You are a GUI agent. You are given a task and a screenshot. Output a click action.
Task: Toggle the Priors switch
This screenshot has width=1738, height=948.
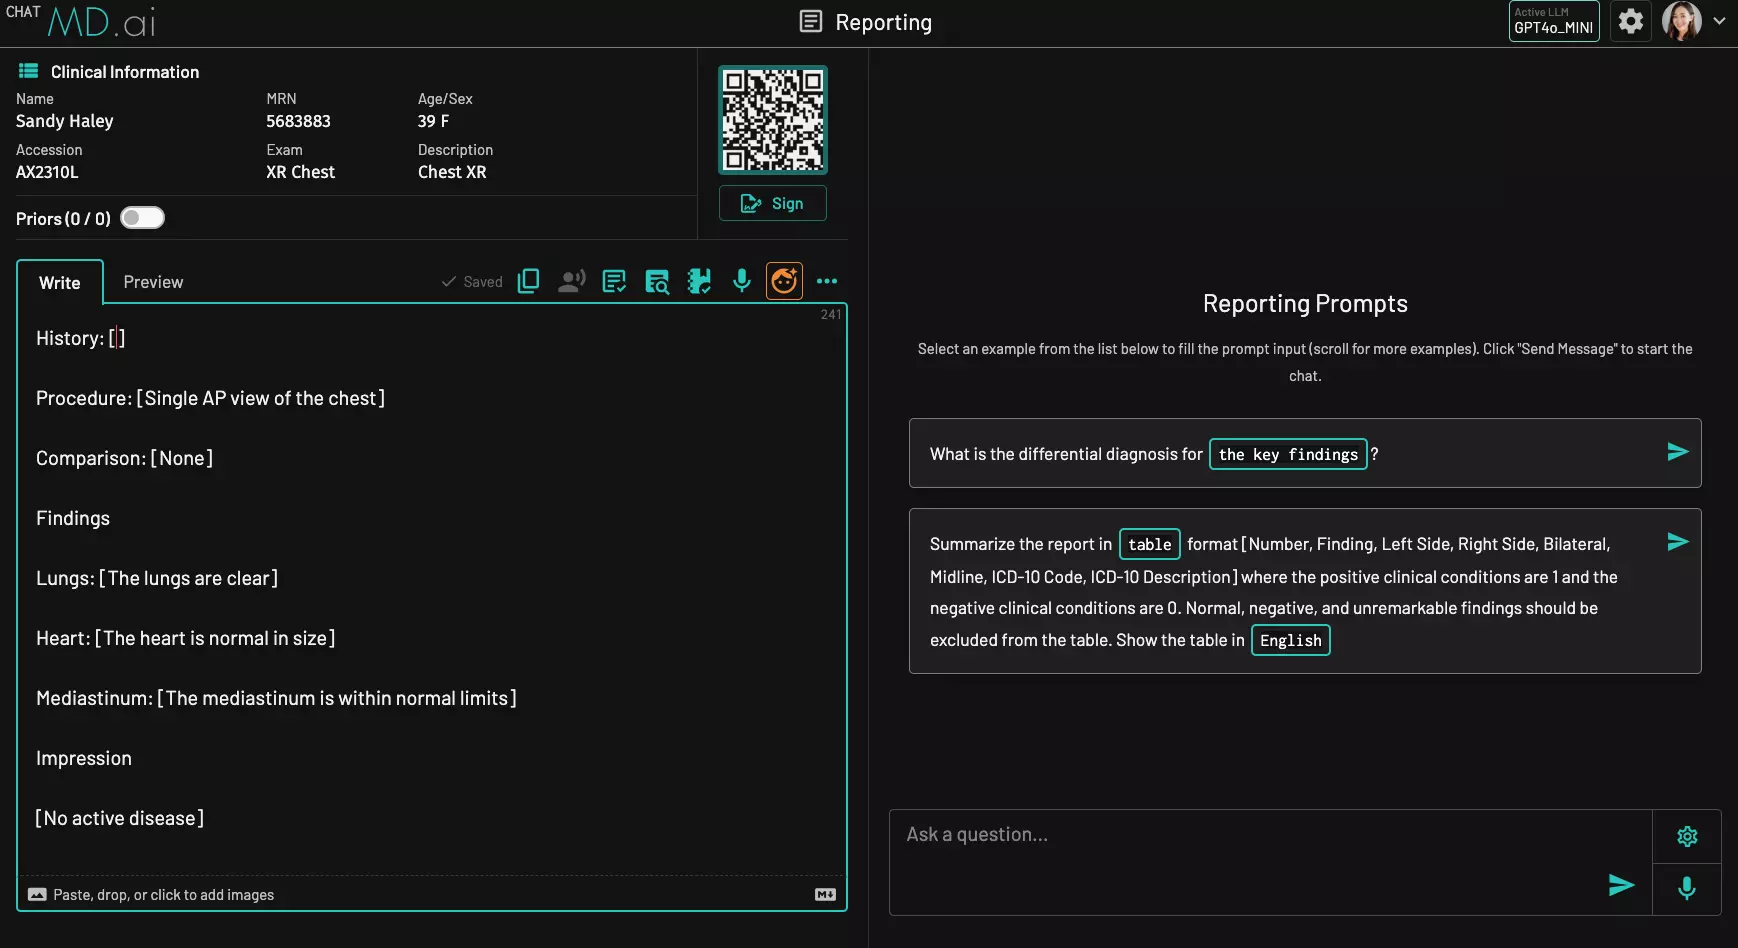click(x=142, y=218)
